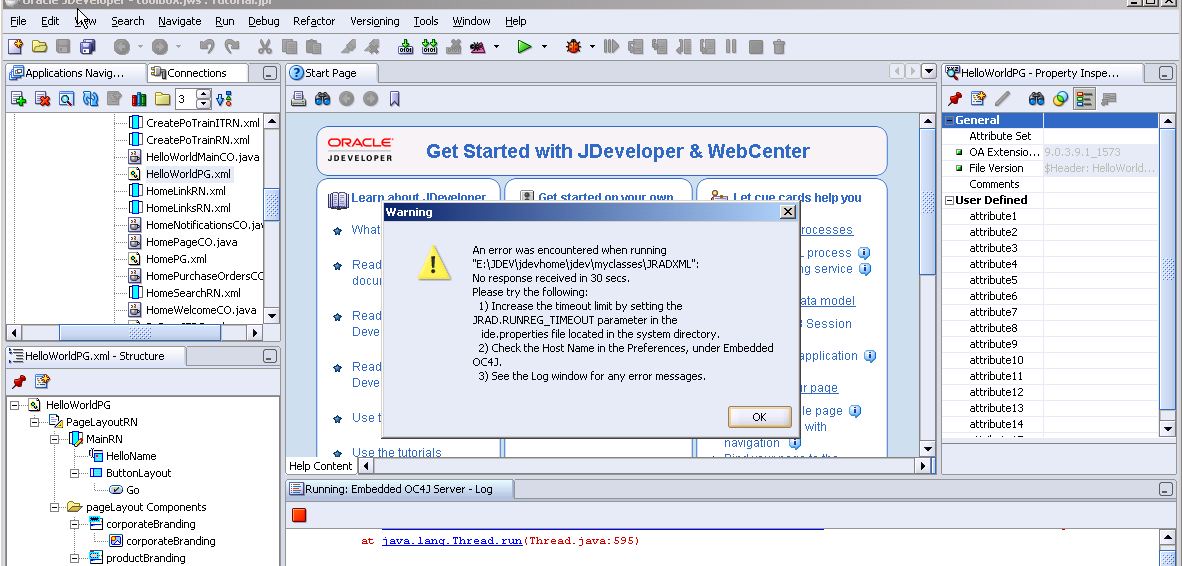
Task: Collapse the User Defined property section
Action: click(949, 200)
